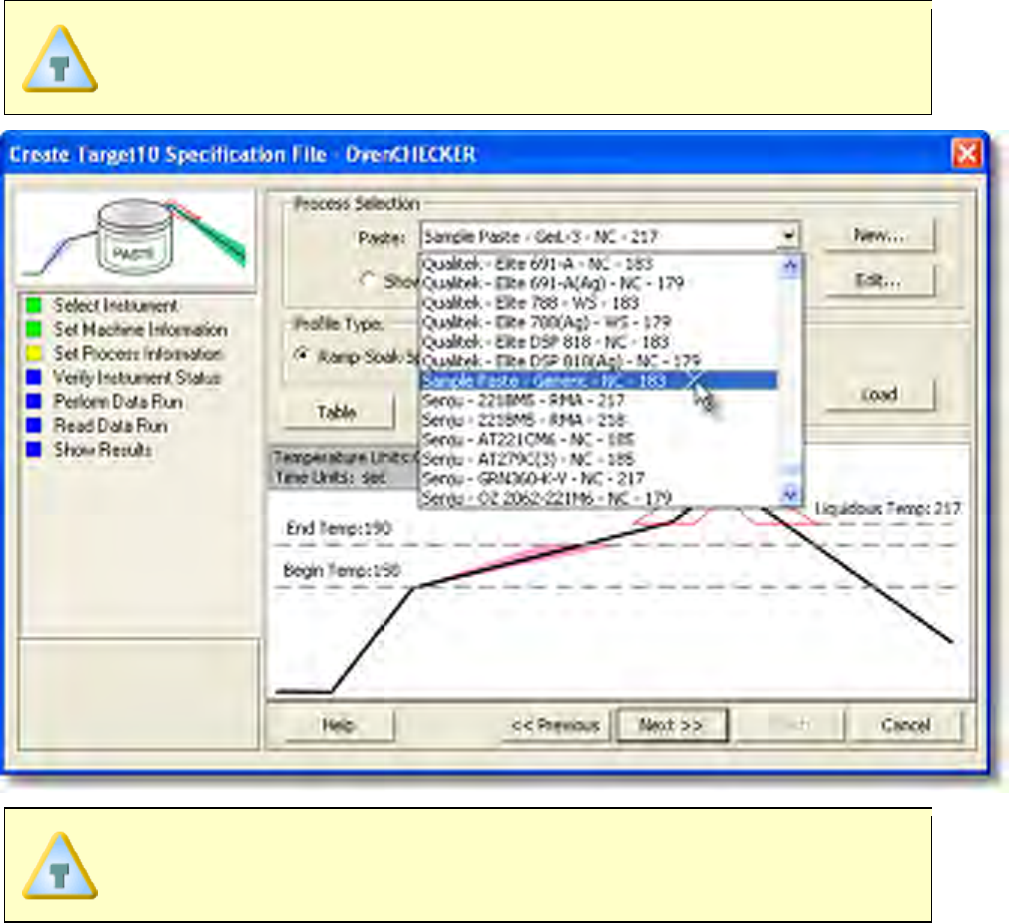Click the New... button
1009x923 pixels.
[x=878, y=236]
